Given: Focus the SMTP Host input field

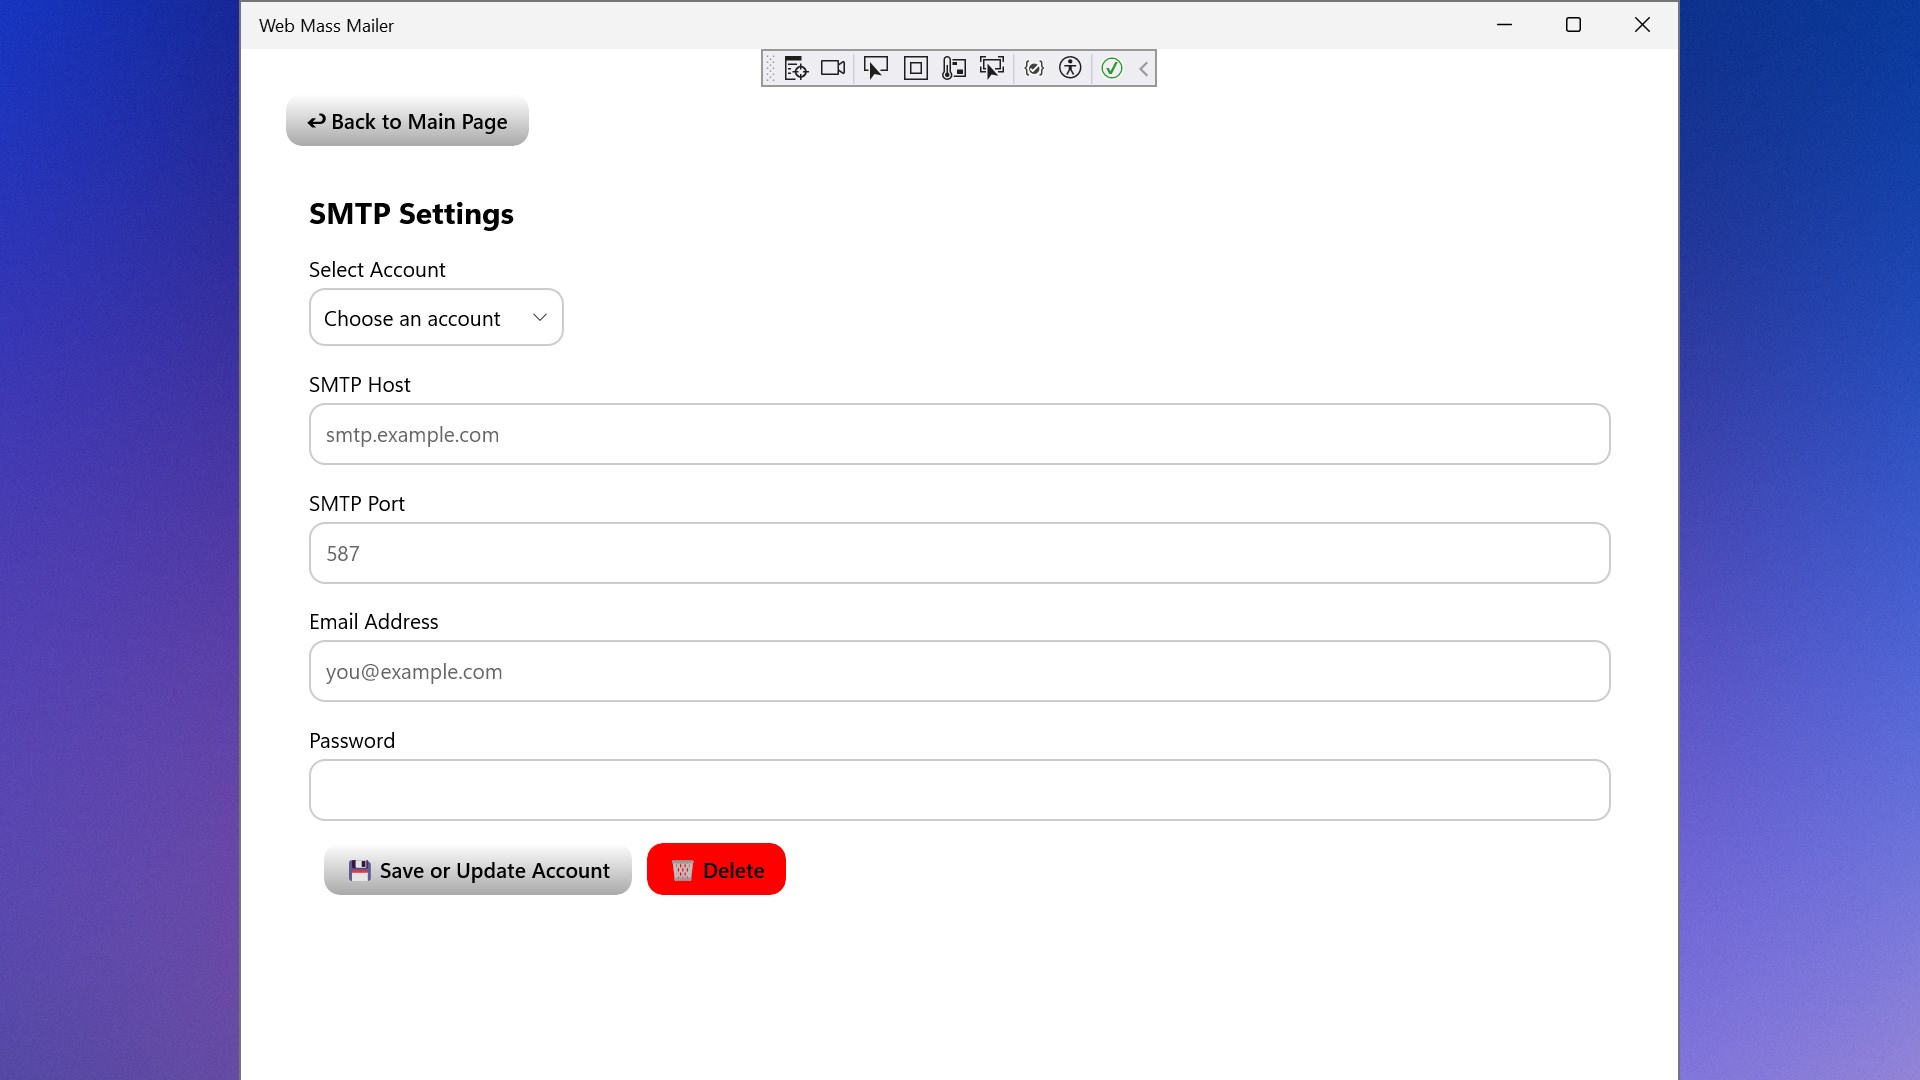Looking at the screenshot, I should 959,434.
